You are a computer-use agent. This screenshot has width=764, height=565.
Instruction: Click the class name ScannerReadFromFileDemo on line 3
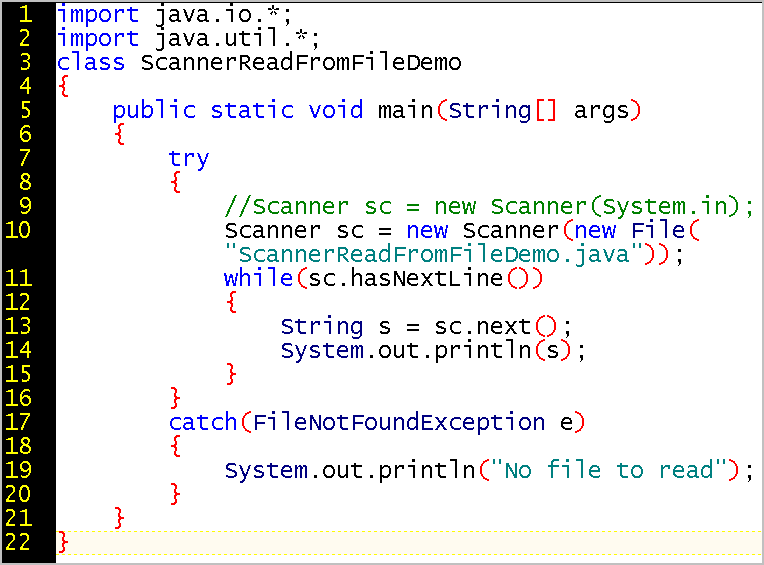(301, 62)
